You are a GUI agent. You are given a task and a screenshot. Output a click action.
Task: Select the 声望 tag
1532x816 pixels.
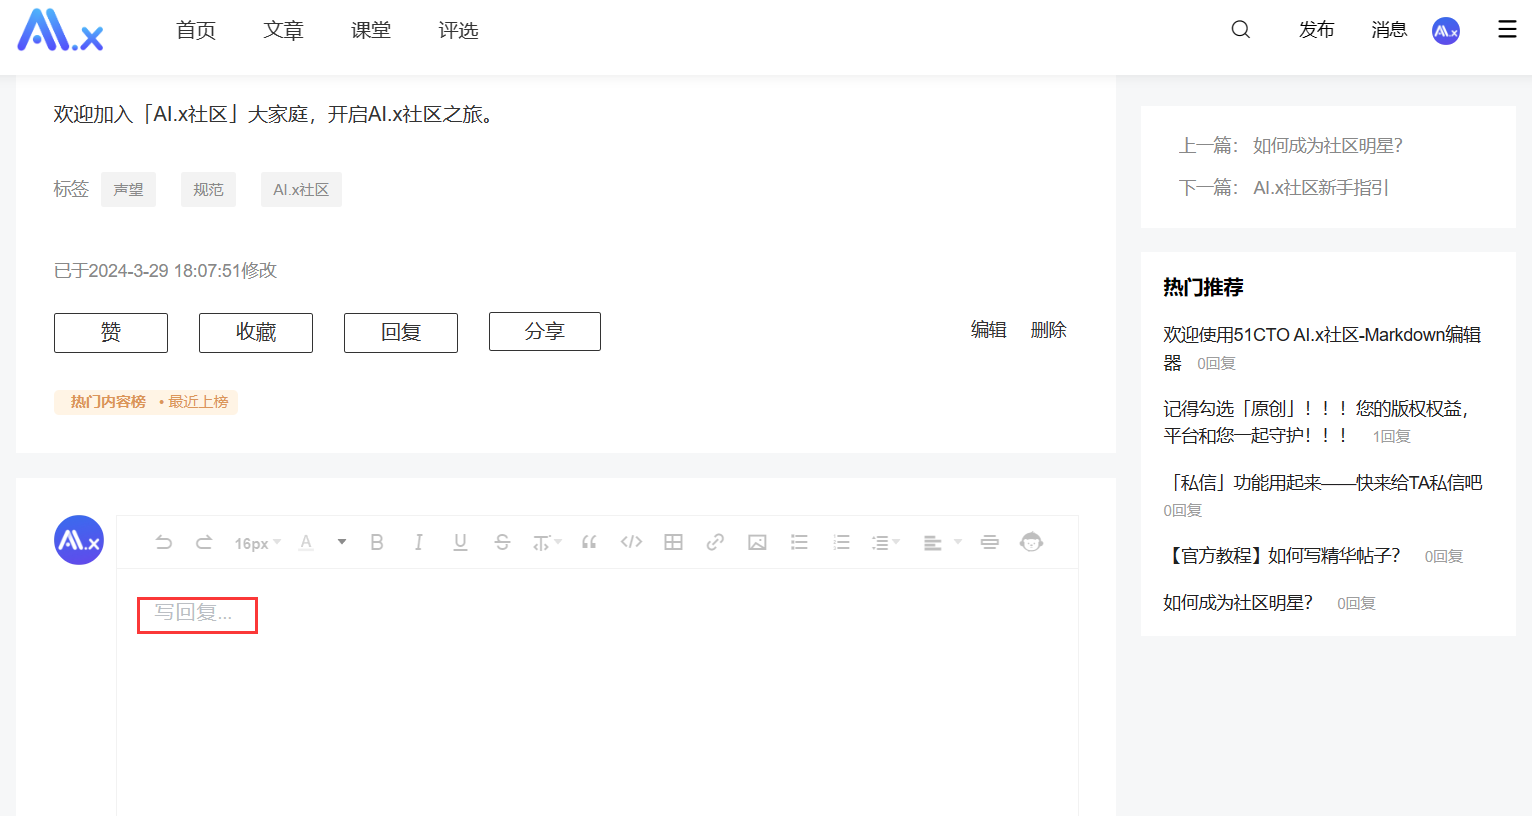coord(128,189)
